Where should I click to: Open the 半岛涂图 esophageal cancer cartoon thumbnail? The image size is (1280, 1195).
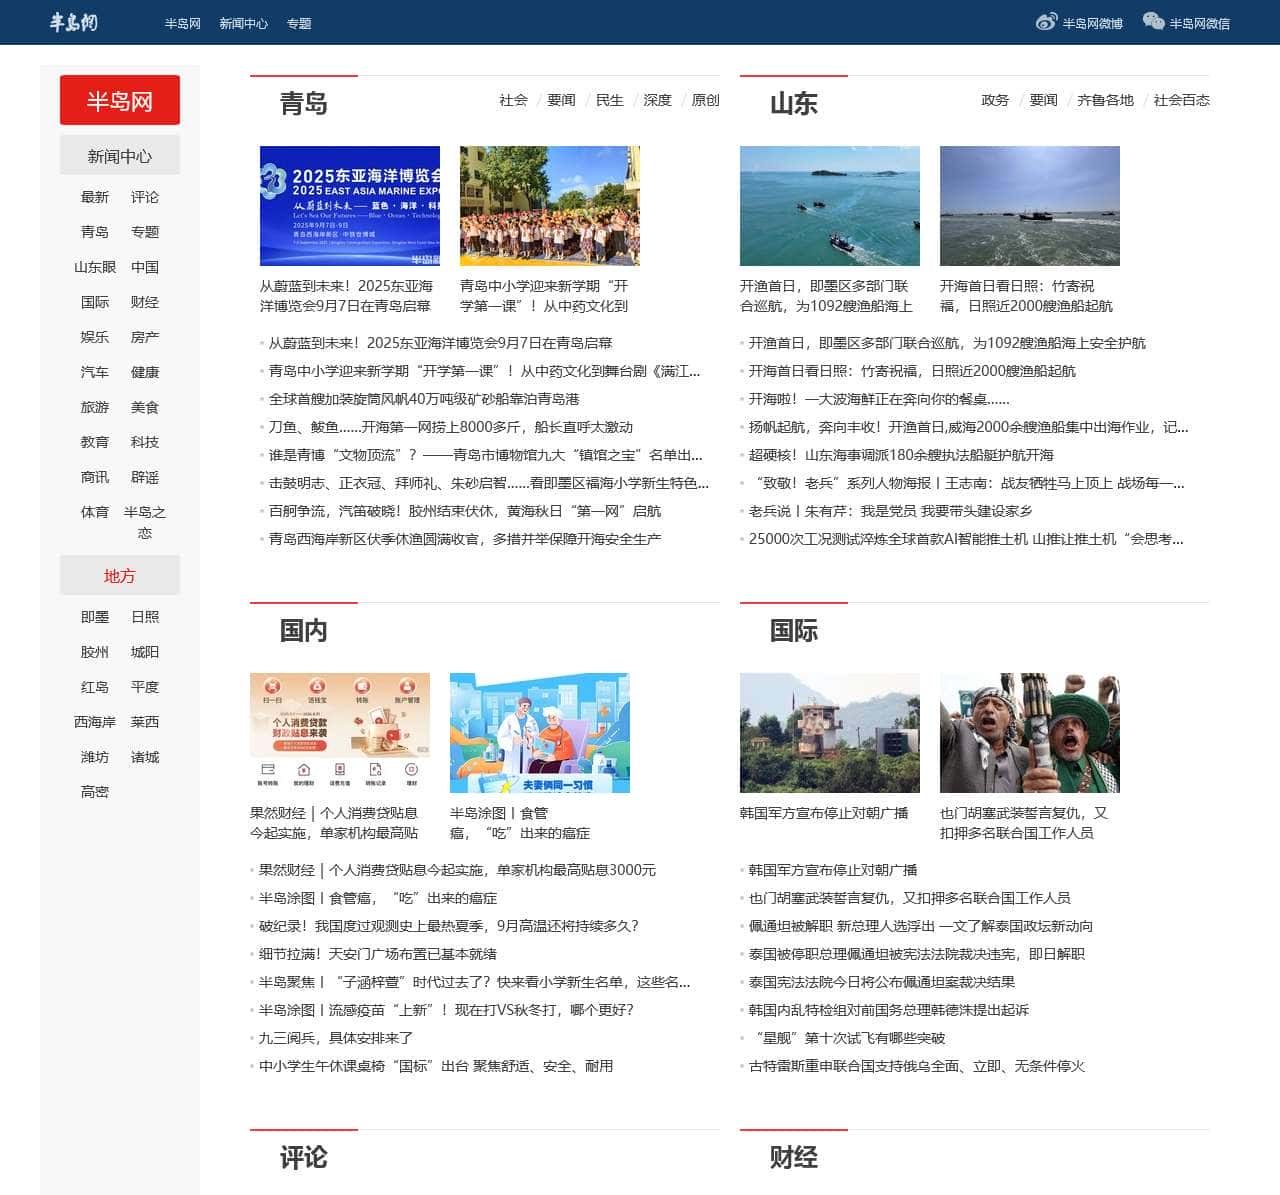[x=539, y=733]
